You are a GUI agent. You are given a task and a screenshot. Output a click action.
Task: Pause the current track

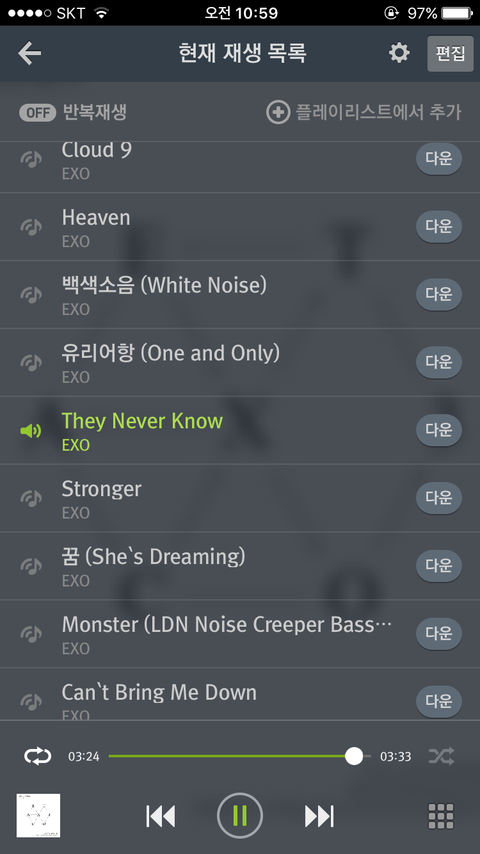240,815
